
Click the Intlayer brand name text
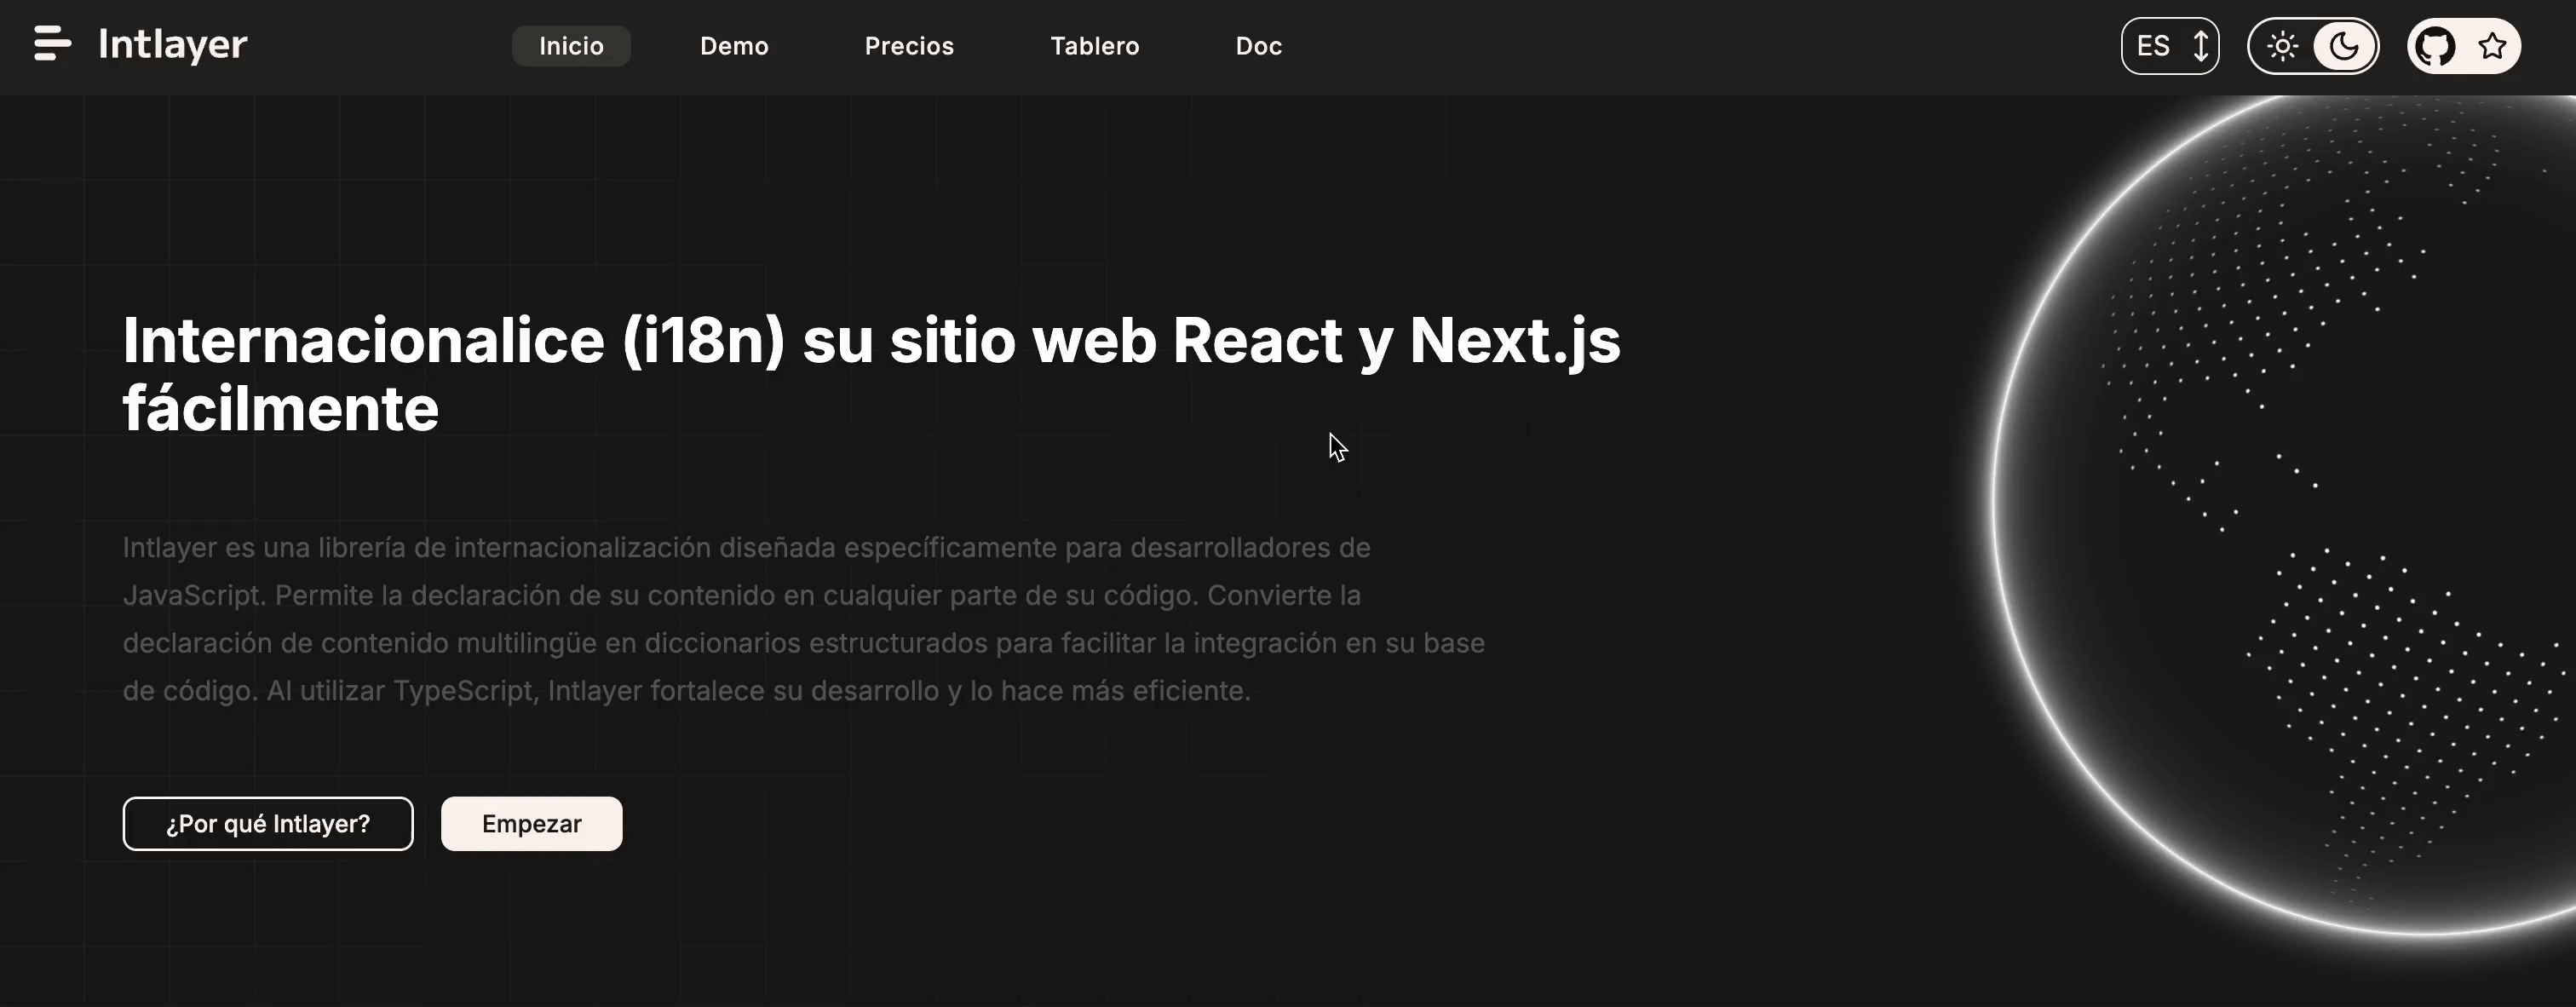(172, 45)
